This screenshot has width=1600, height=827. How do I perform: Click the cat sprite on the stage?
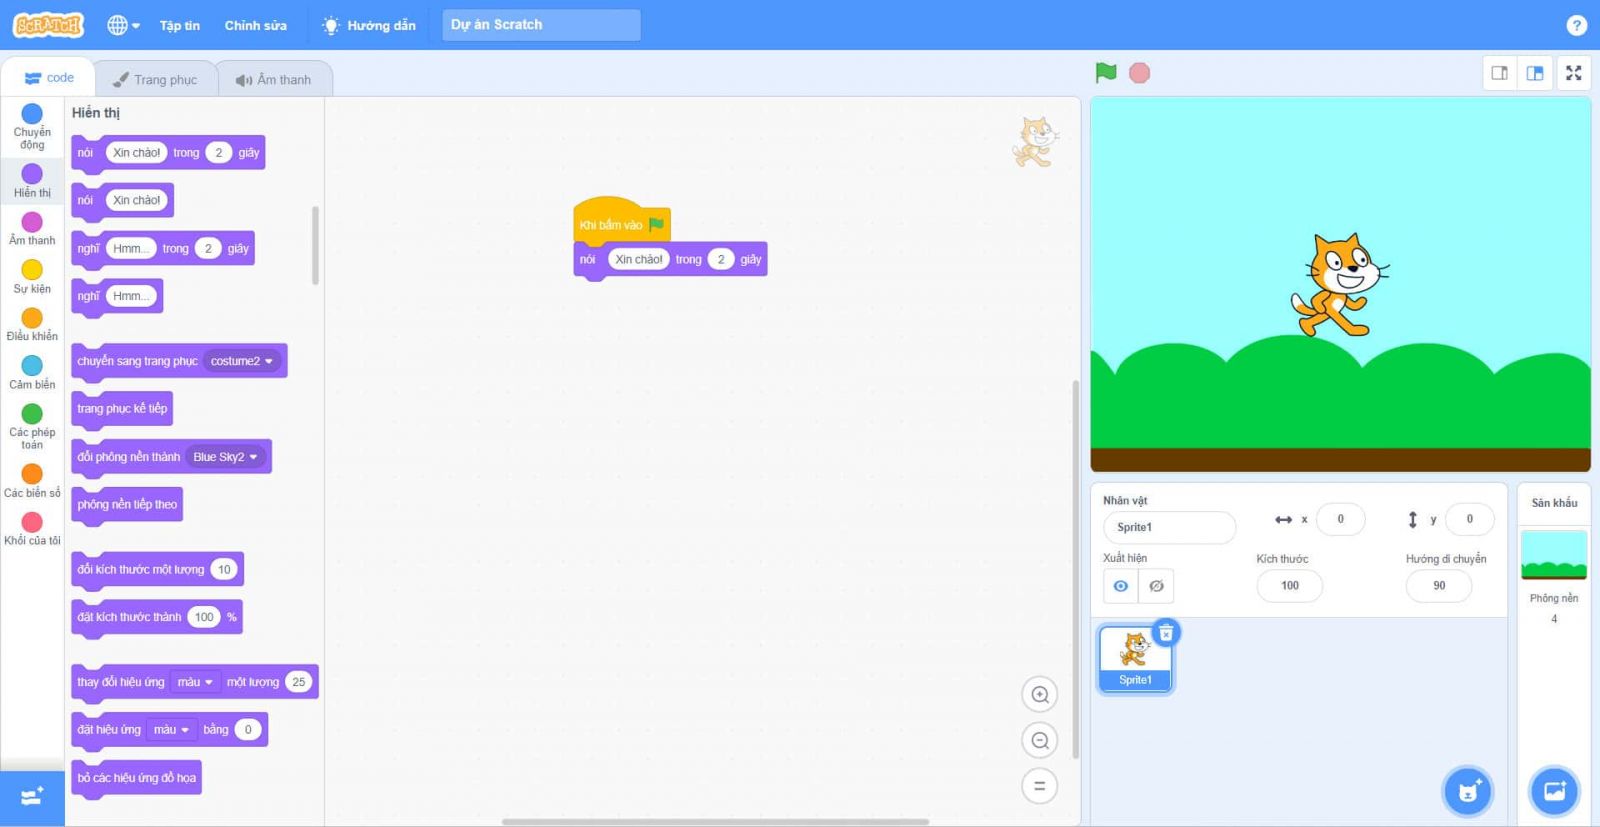(1338, 285)
